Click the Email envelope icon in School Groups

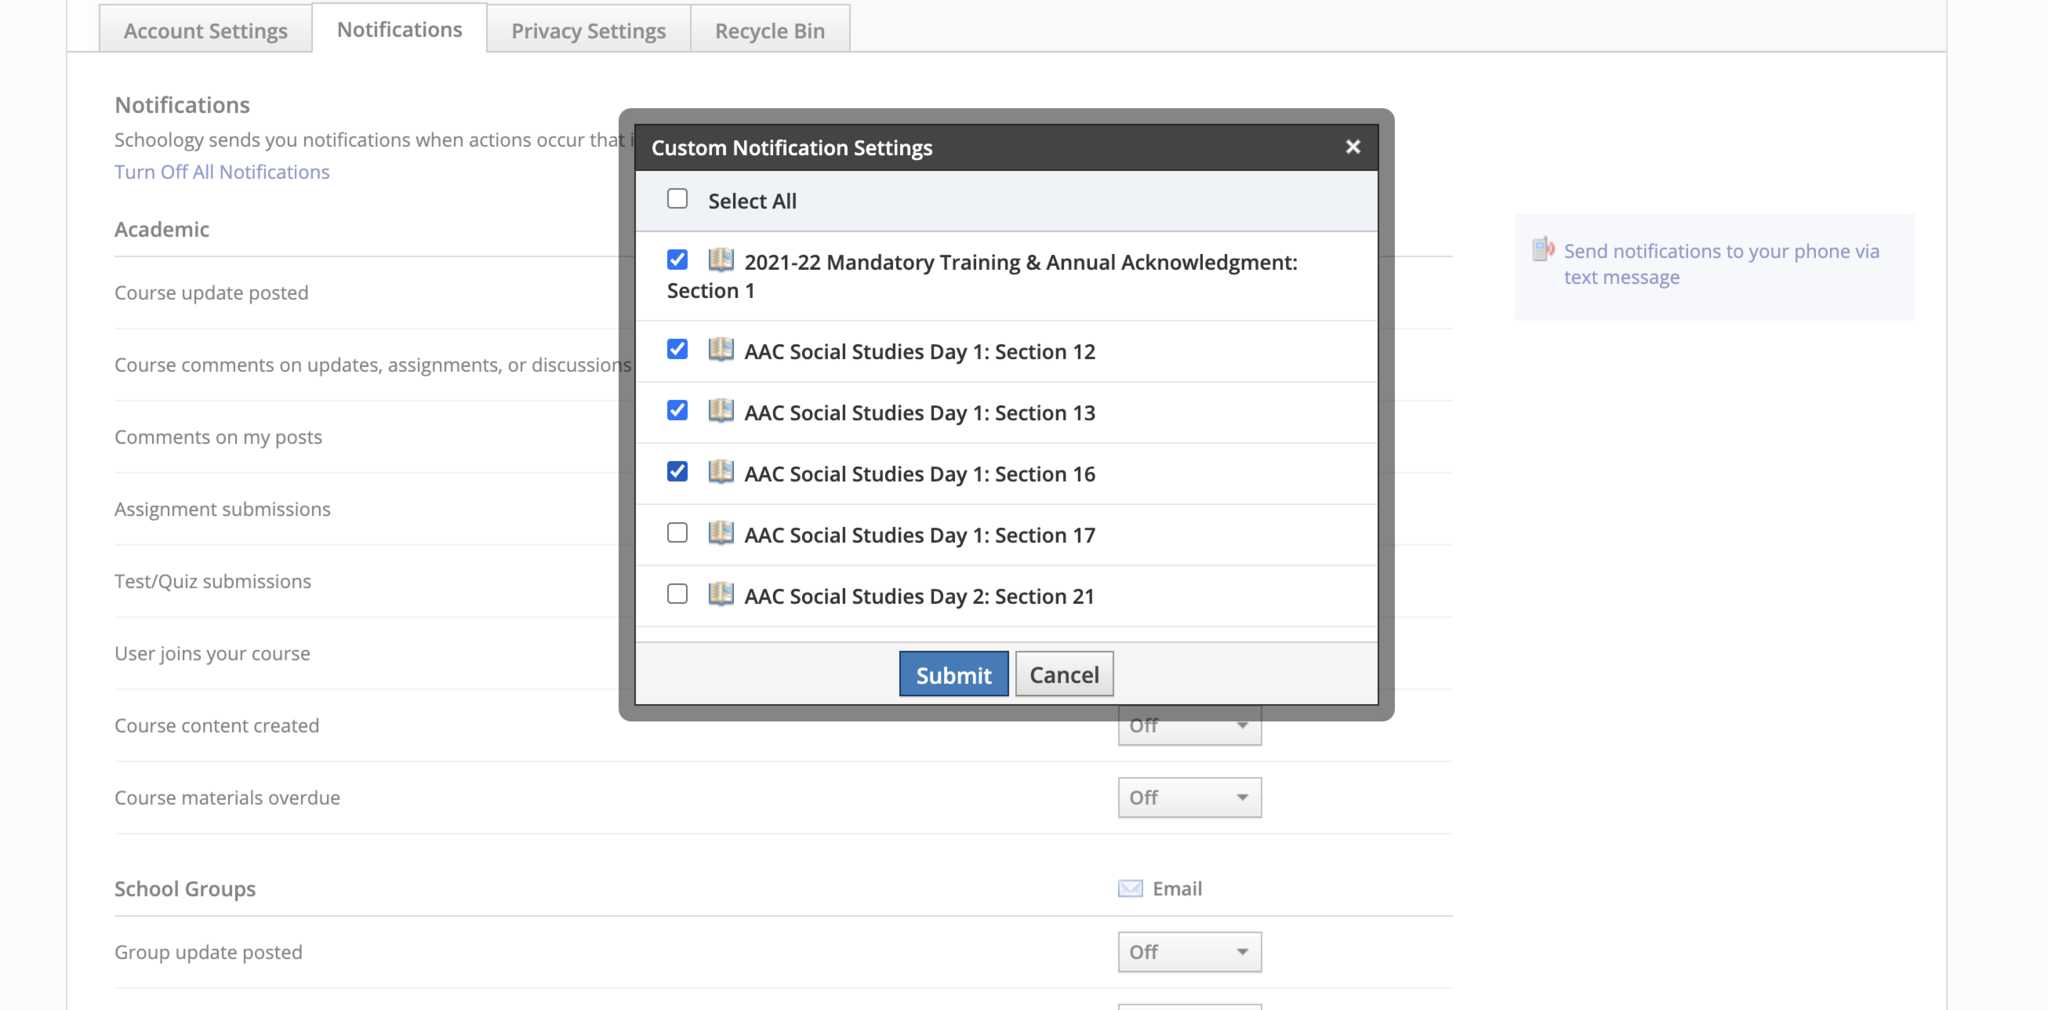1130,889
